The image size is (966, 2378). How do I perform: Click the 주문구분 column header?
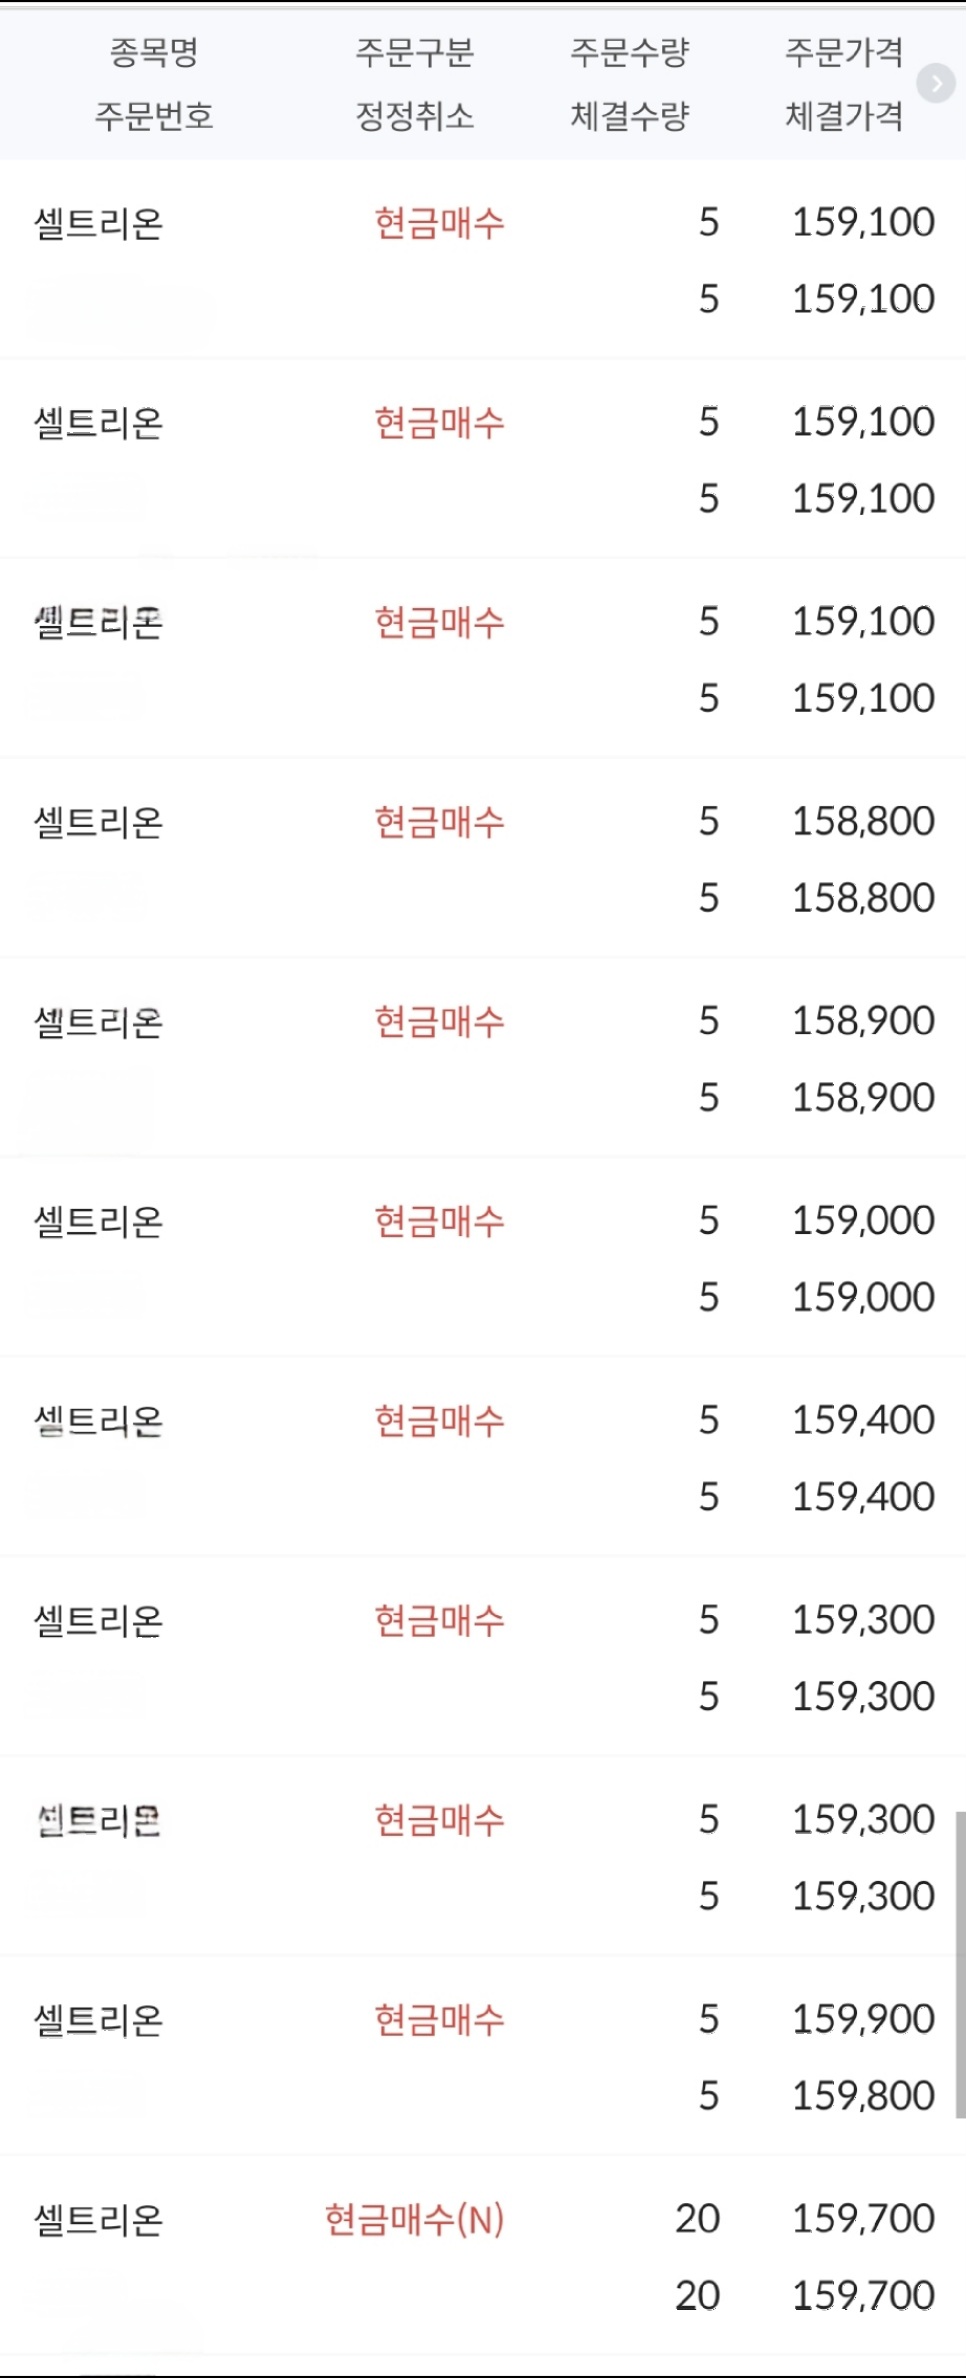(x=414, y=52)
